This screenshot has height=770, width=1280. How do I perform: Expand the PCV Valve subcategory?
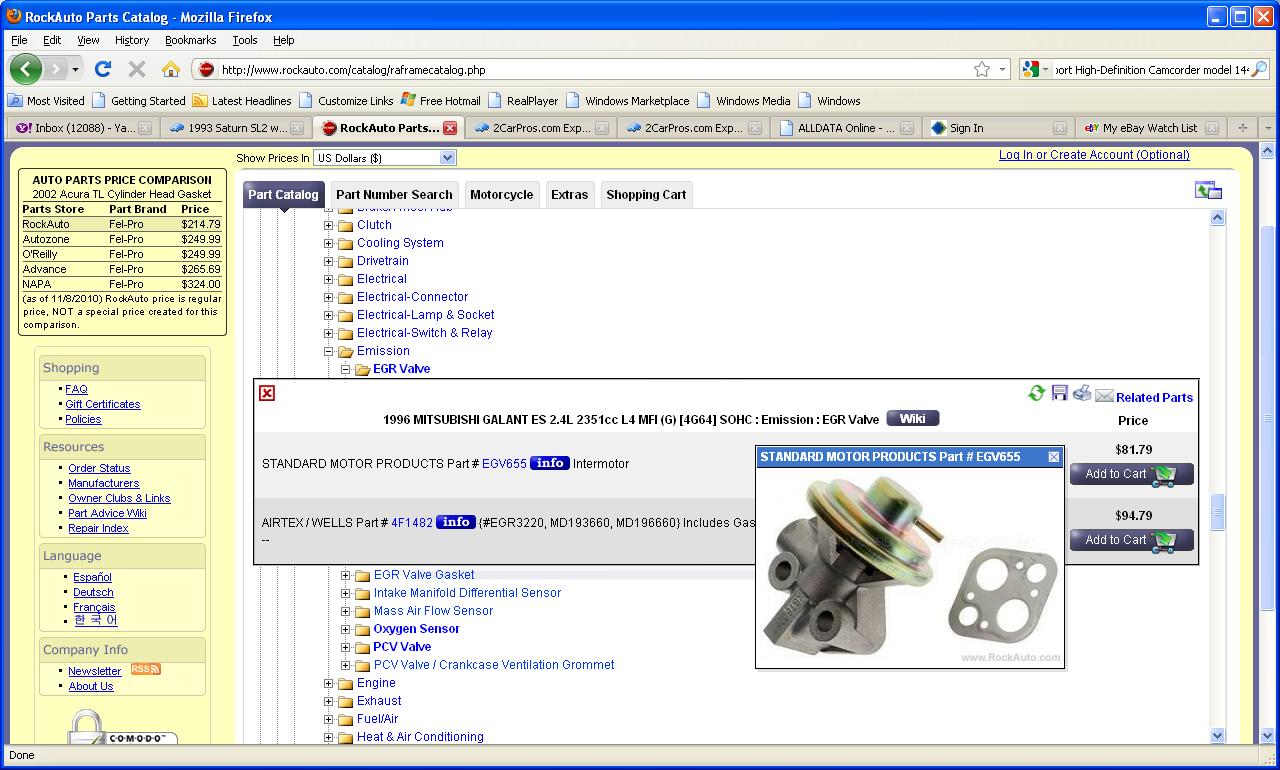(x=345, y=647)
